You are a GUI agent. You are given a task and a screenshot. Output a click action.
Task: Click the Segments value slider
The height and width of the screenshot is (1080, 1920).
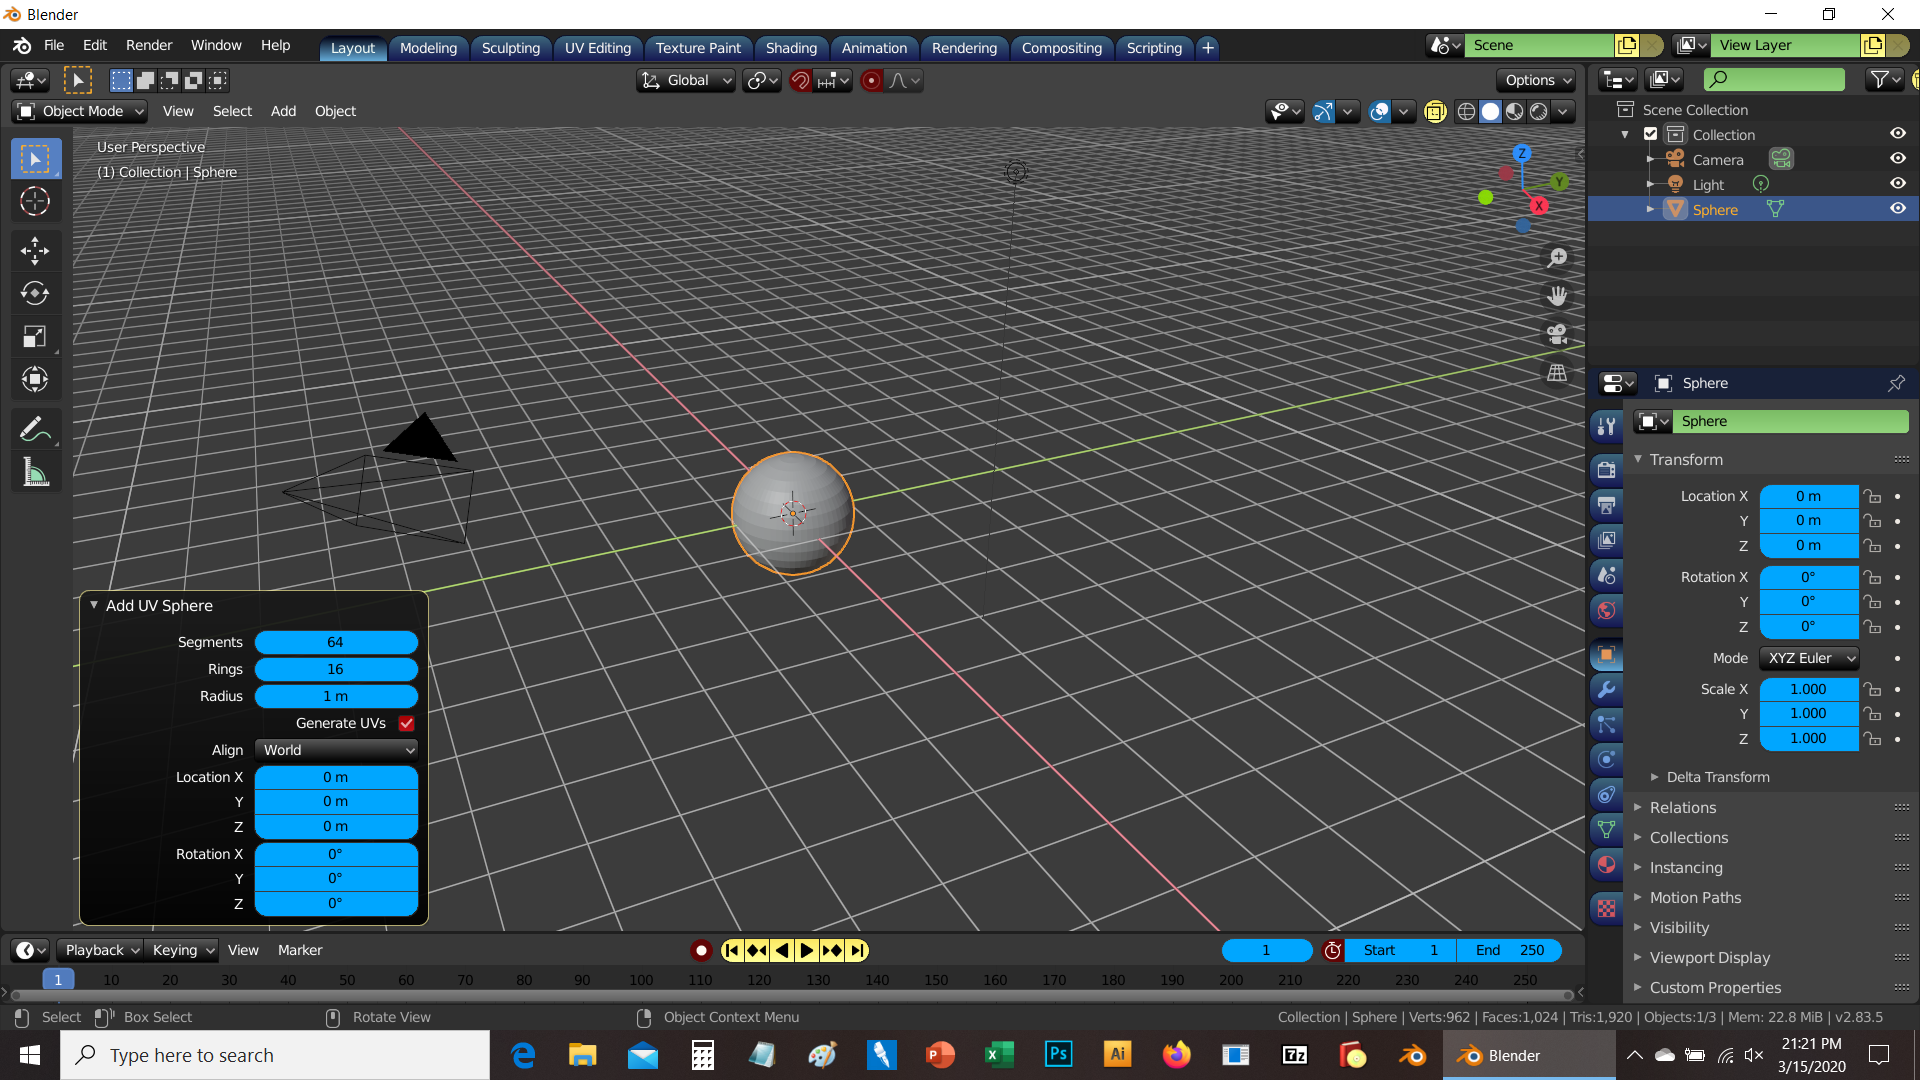point(336,642)
